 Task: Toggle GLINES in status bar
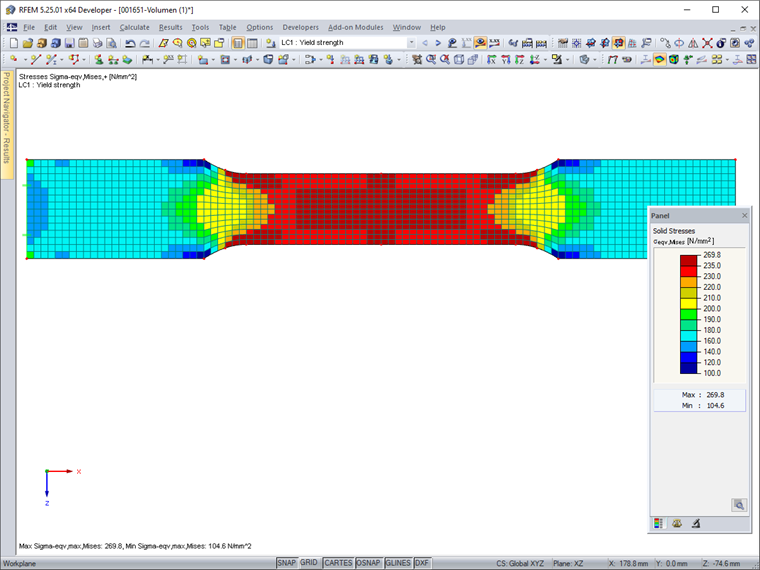coord(398,563)
